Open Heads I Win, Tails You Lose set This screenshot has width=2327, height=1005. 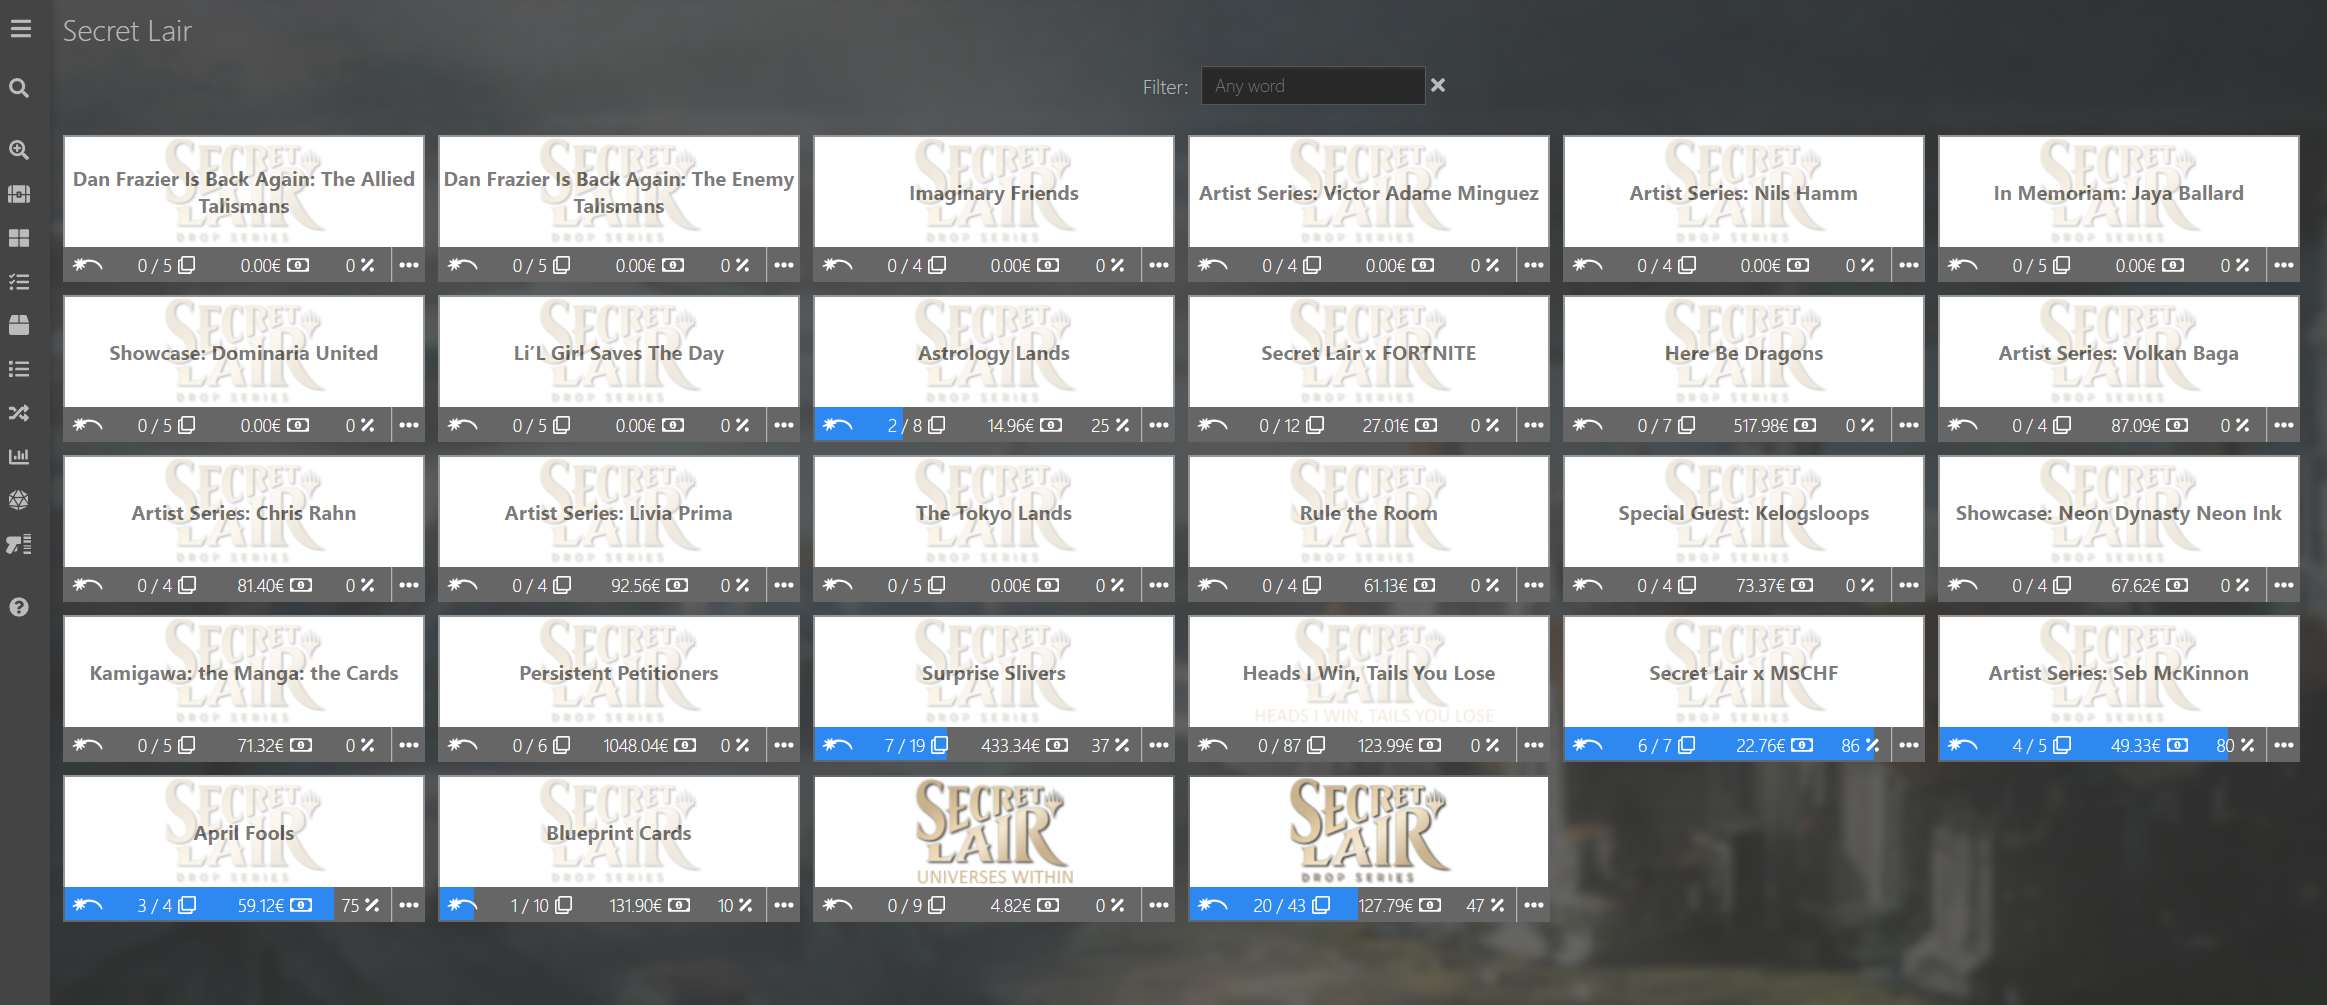pyautogui.click(x=1369, y=672)
